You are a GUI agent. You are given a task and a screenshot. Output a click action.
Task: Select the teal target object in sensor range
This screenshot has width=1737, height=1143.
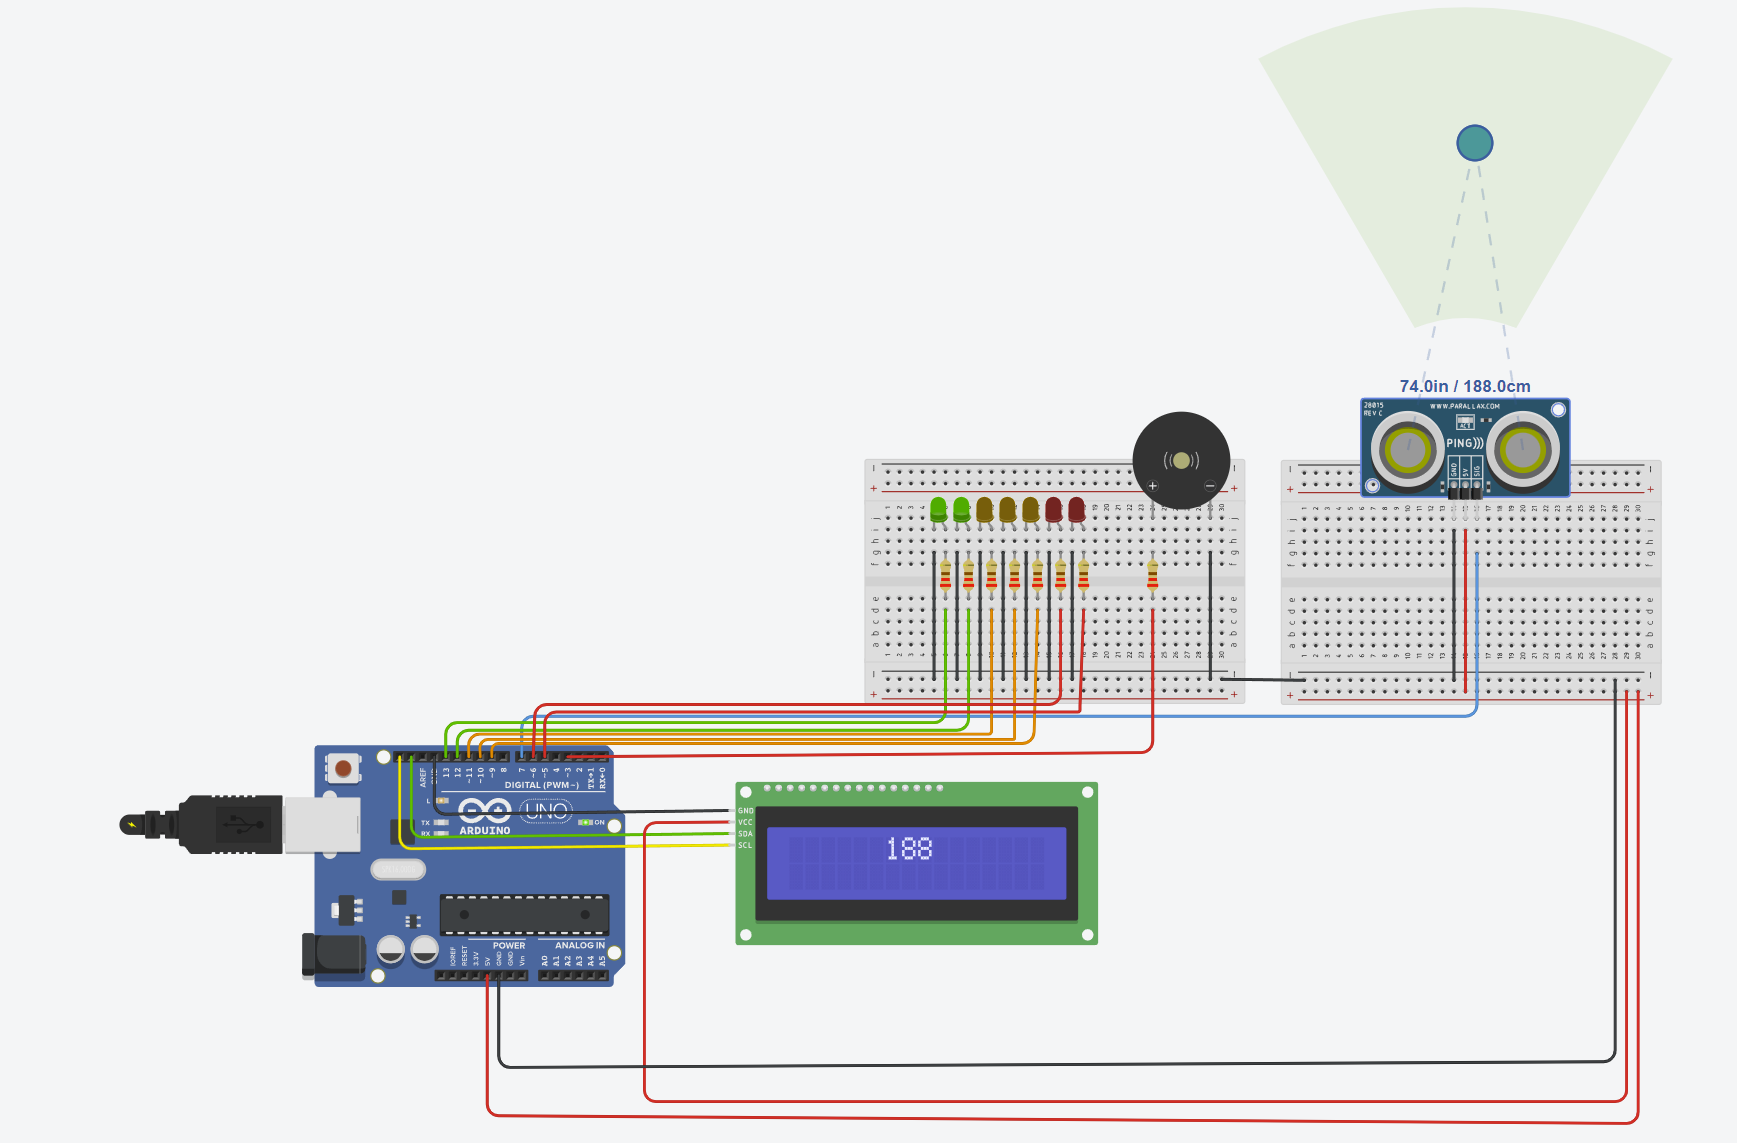click(1474, 143)
